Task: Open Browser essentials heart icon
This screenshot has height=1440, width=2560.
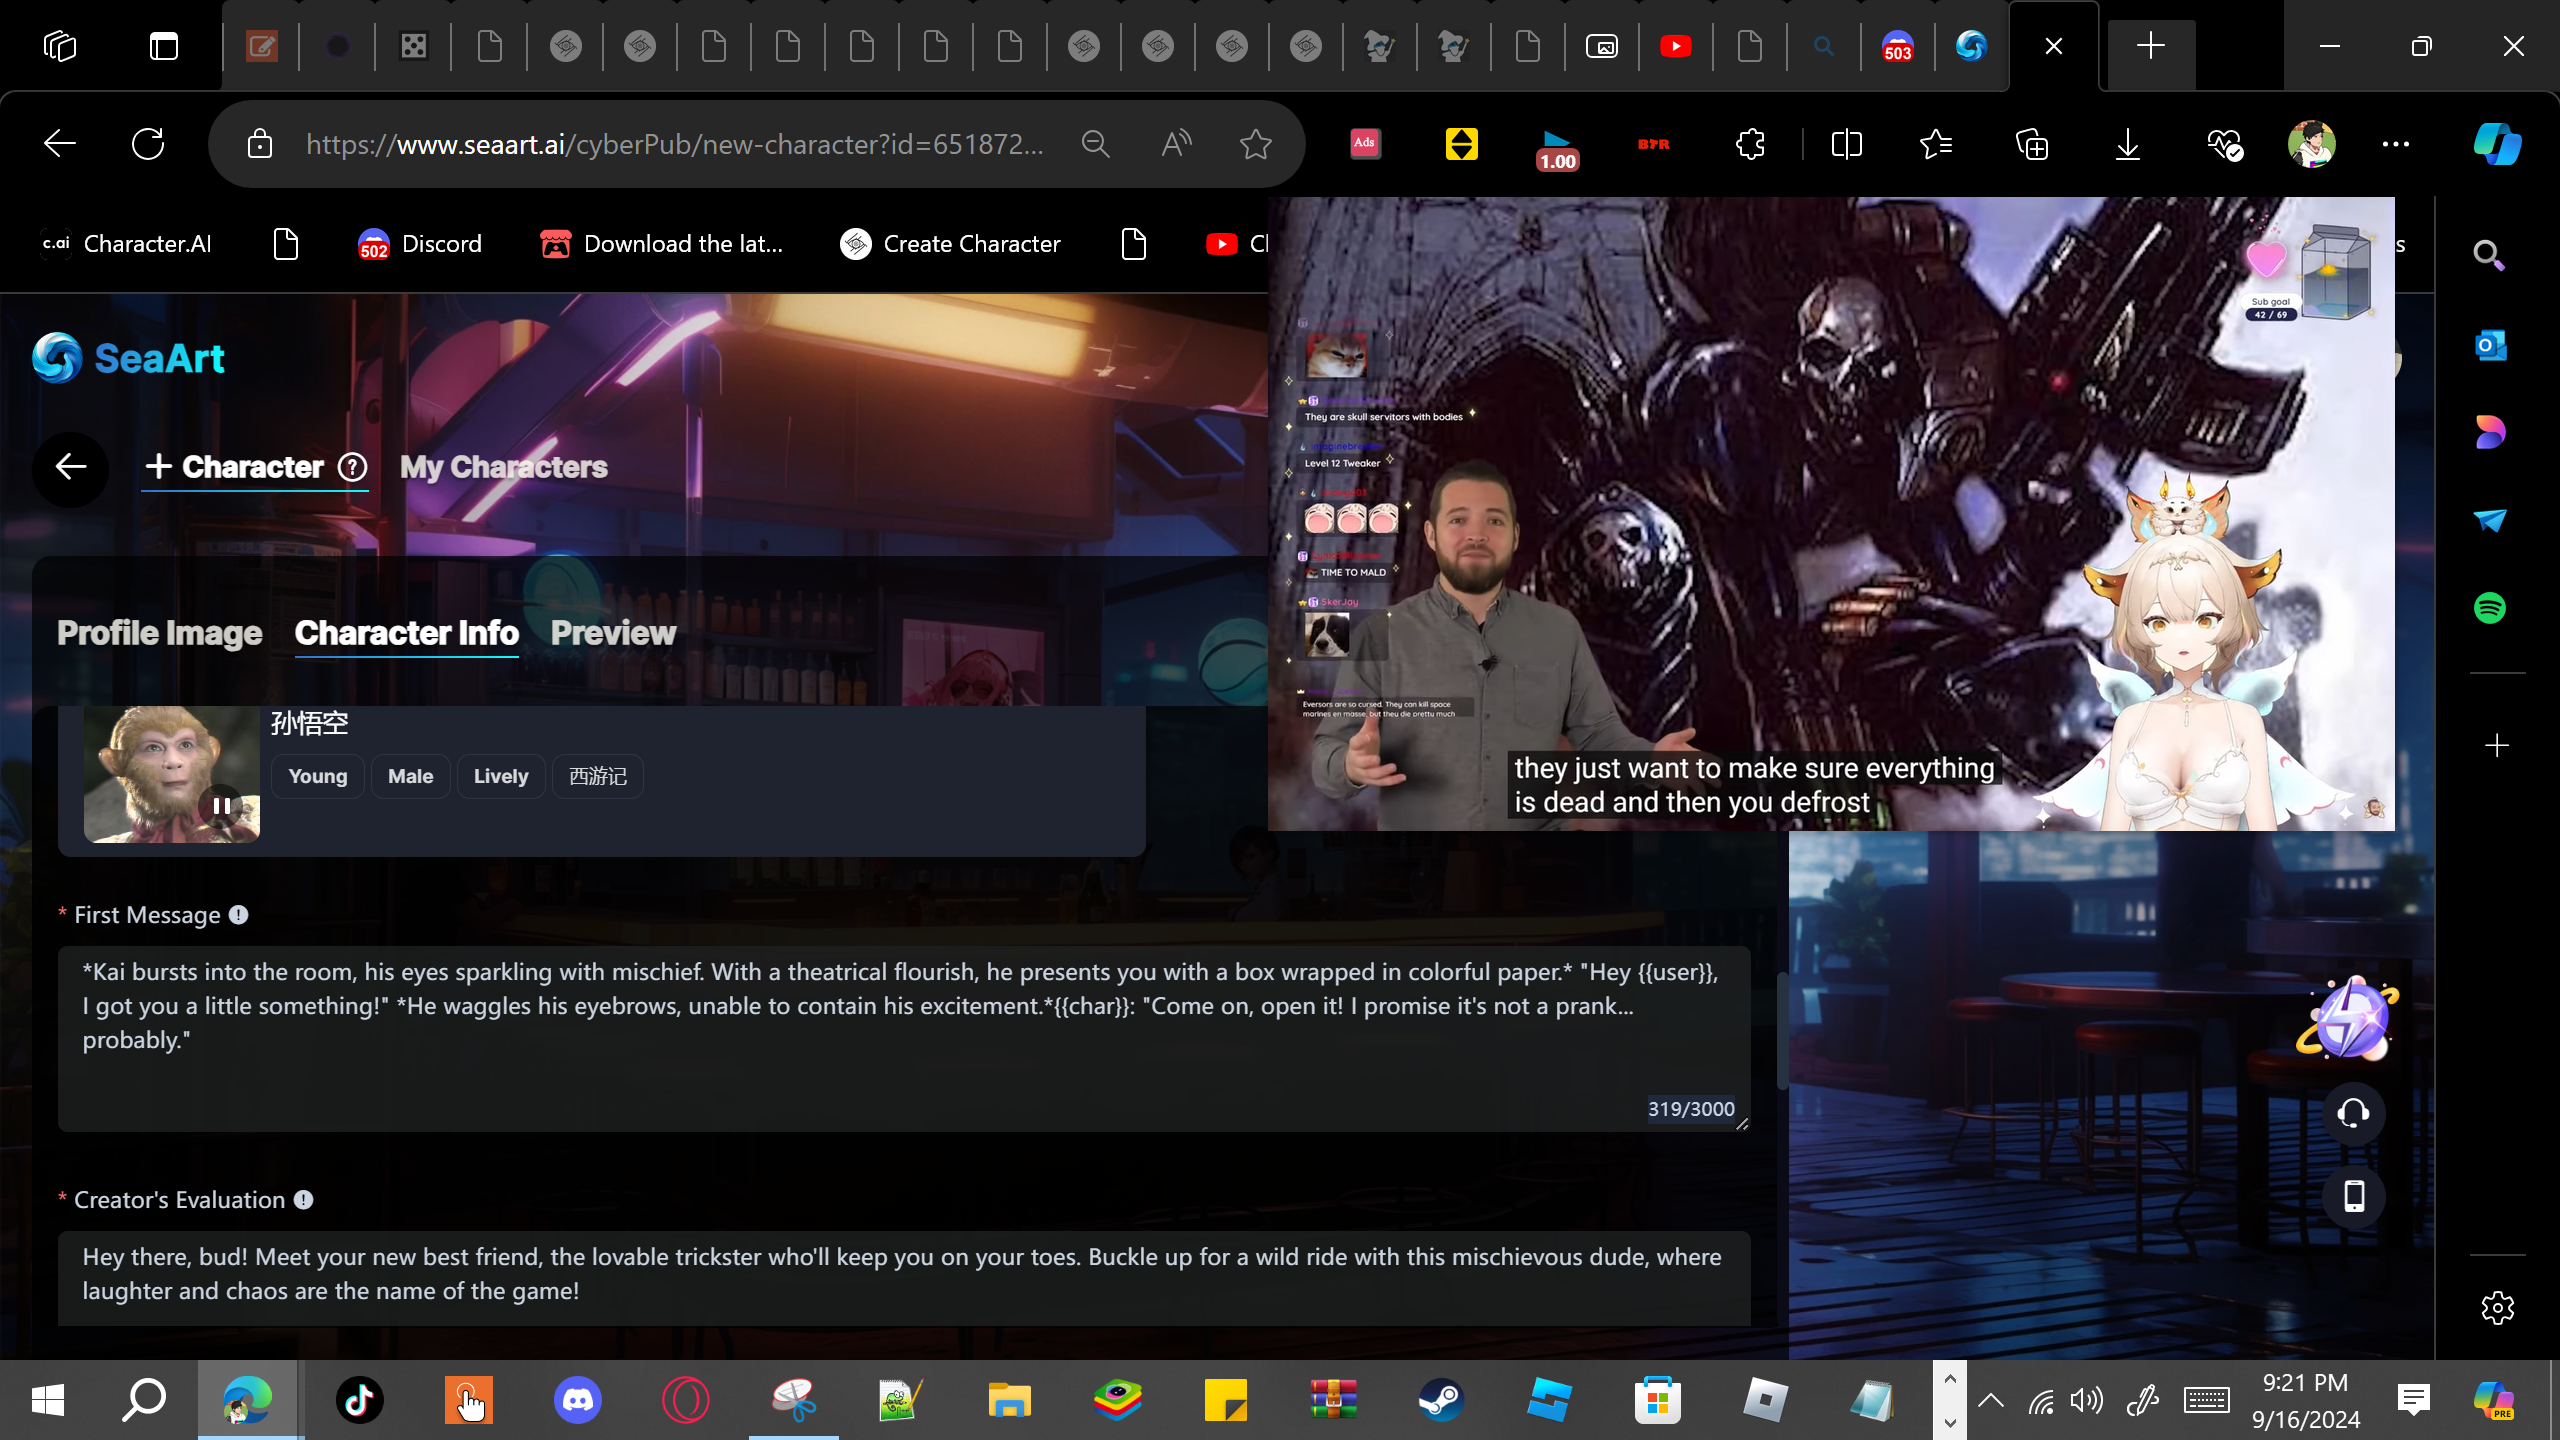Action: click(2224, 144)
